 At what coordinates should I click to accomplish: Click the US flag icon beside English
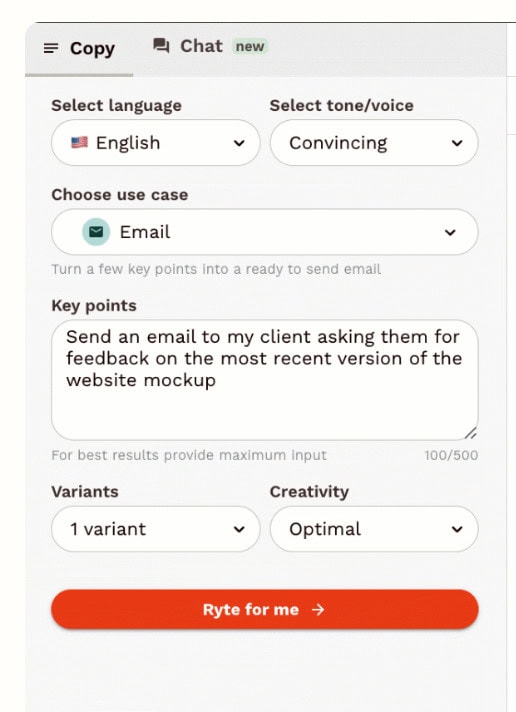point(79,143)
